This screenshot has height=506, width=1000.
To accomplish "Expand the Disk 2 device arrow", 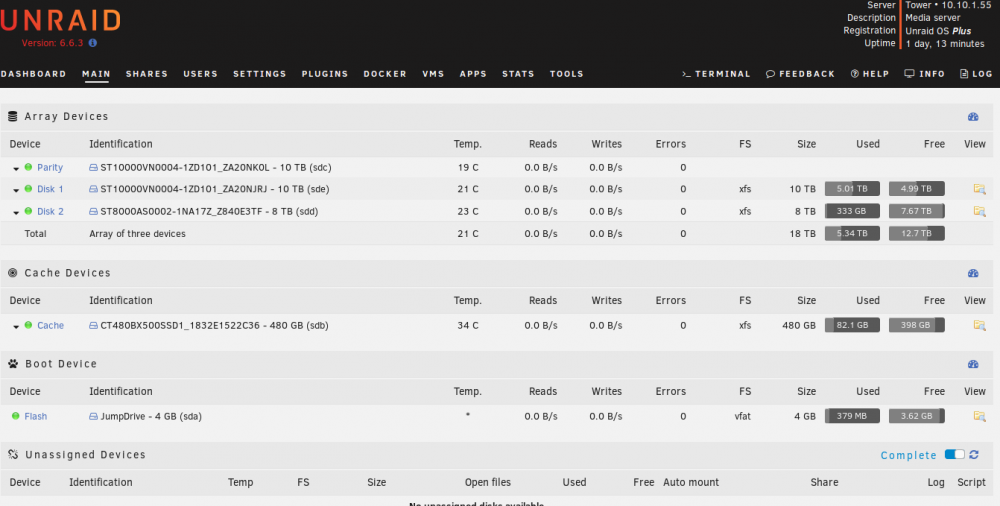I will (x=16, y=212).
